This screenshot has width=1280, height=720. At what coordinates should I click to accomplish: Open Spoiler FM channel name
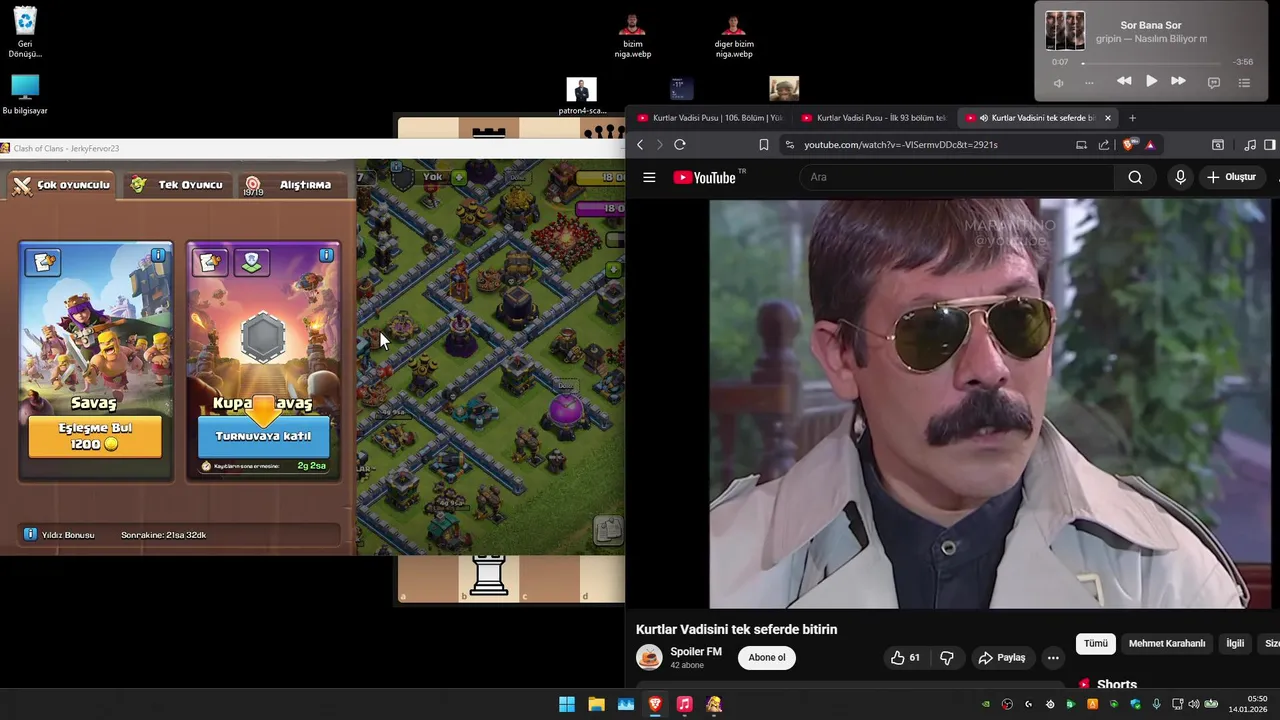click(x=696, y=652)
